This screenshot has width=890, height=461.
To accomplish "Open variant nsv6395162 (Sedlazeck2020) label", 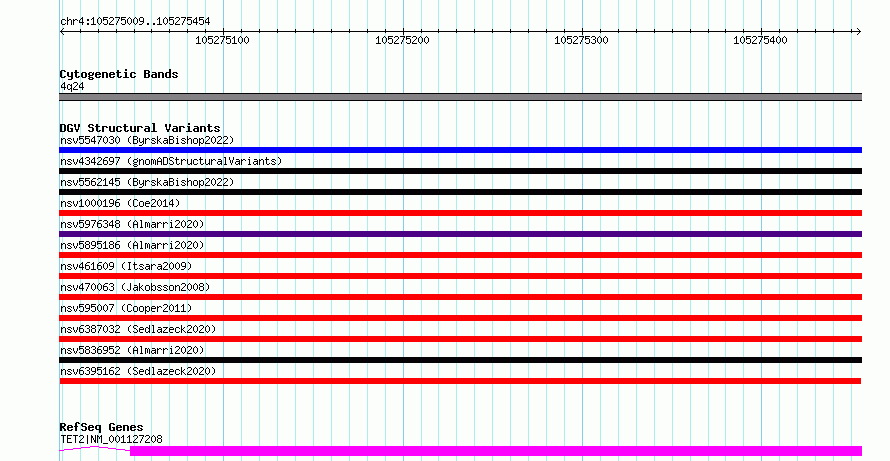I will pos(138,371).
